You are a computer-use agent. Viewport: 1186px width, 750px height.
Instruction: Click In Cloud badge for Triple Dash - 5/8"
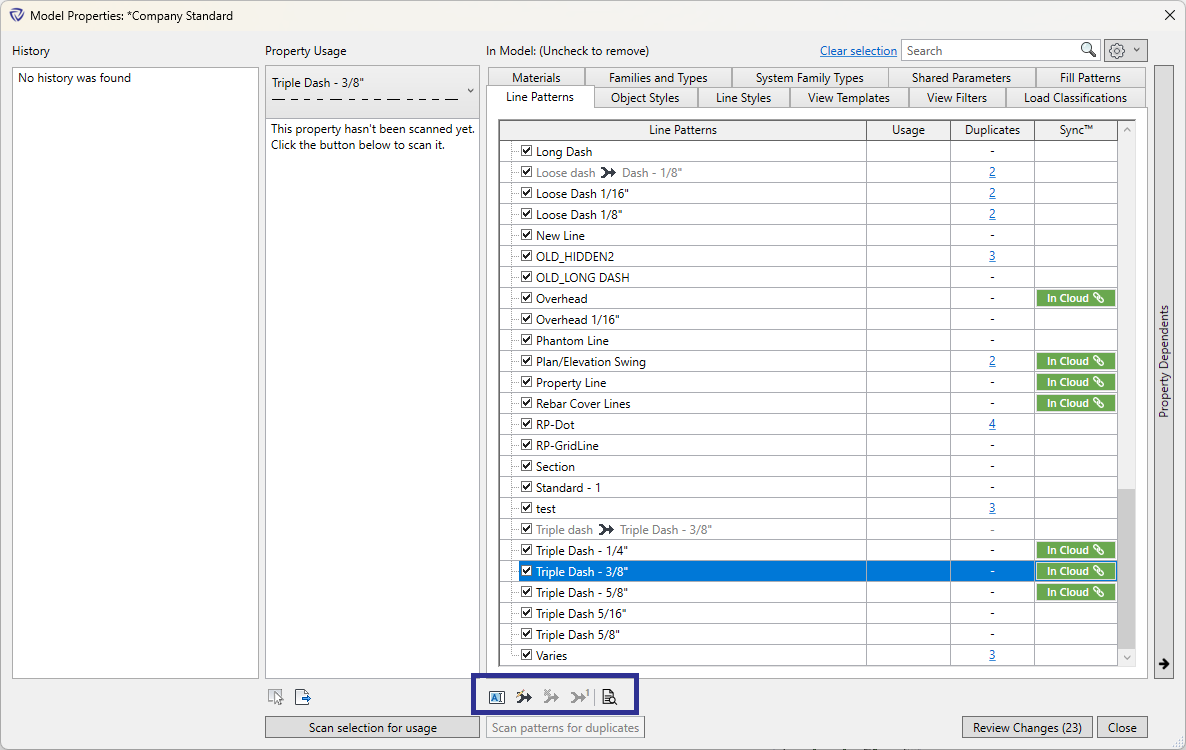1075,593
